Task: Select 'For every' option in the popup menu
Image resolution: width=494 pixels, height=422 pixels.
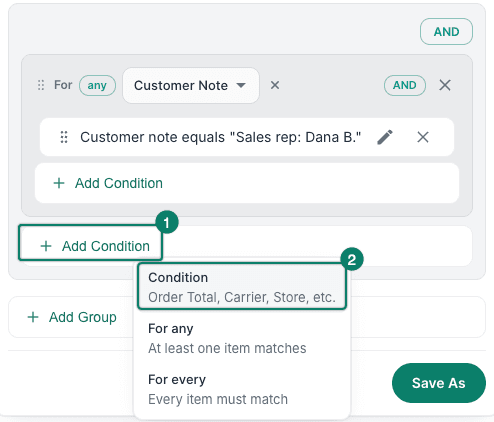Action: [242, 389]
